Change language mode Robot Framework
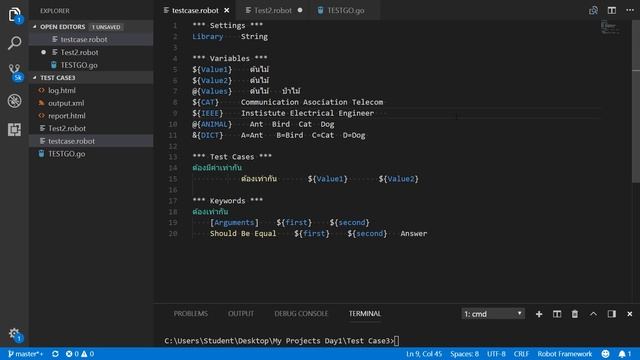Viewport: 640px width, 360px height. pos(564,354)
